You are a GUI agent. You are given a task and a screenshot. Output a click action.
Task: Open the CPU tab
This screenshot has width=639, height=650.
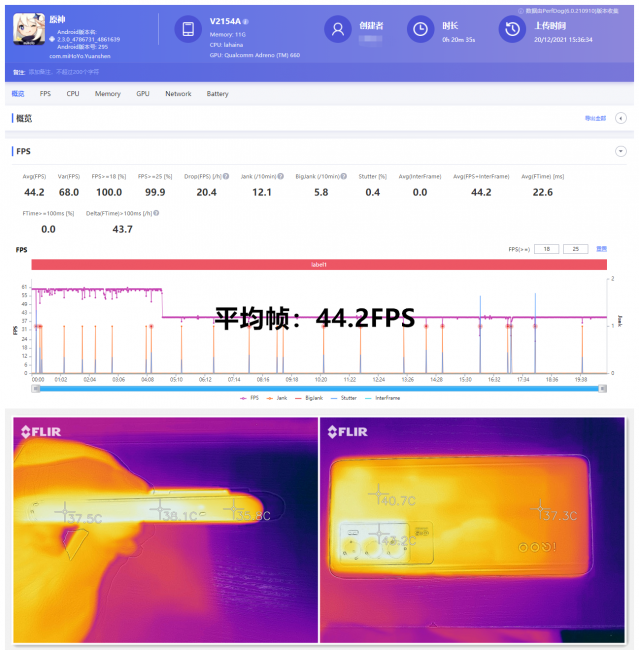click(x=73, y=94)
